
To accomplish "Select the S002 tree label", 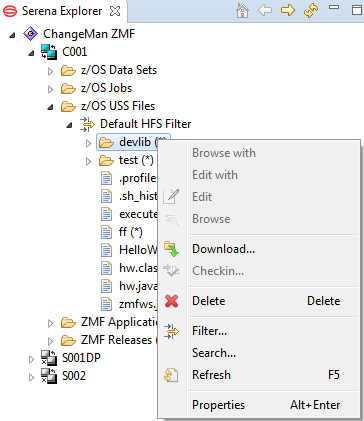I will 74,376.
